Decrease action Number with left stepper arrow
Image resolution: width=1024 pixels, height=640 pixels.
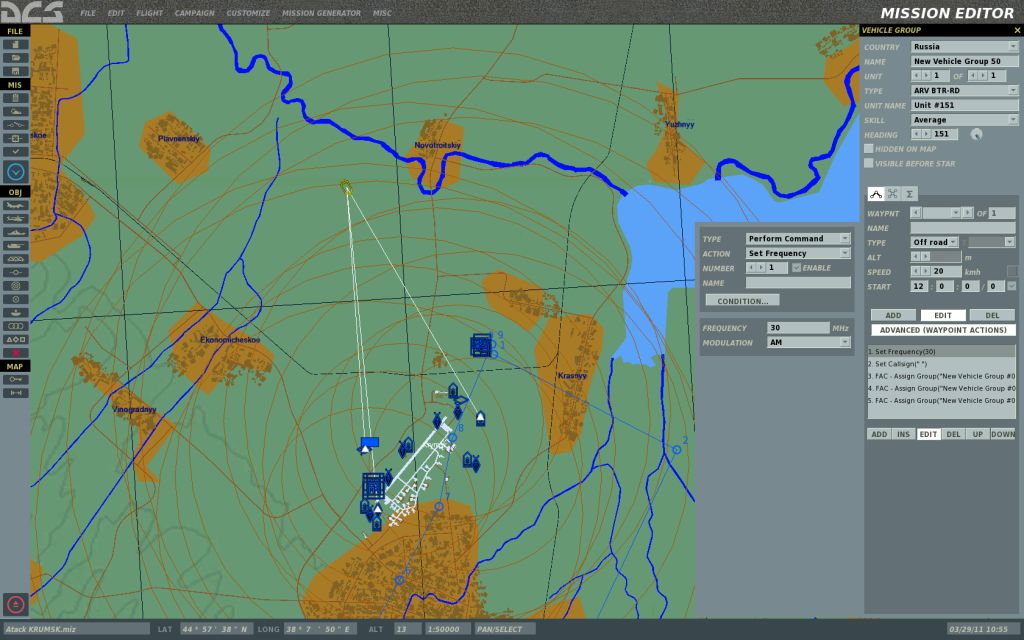[x=751, y=268]
